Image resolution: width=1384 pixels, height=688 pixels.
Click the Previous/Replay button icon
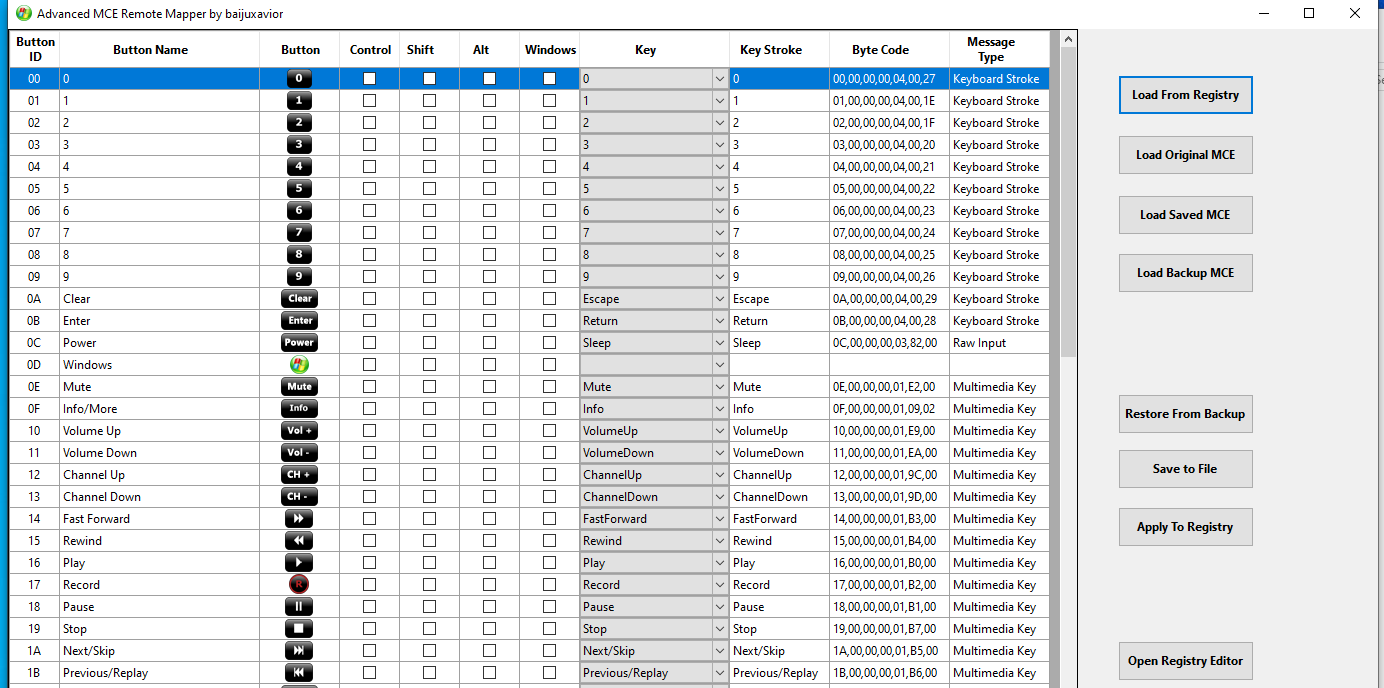coord(299,672)
